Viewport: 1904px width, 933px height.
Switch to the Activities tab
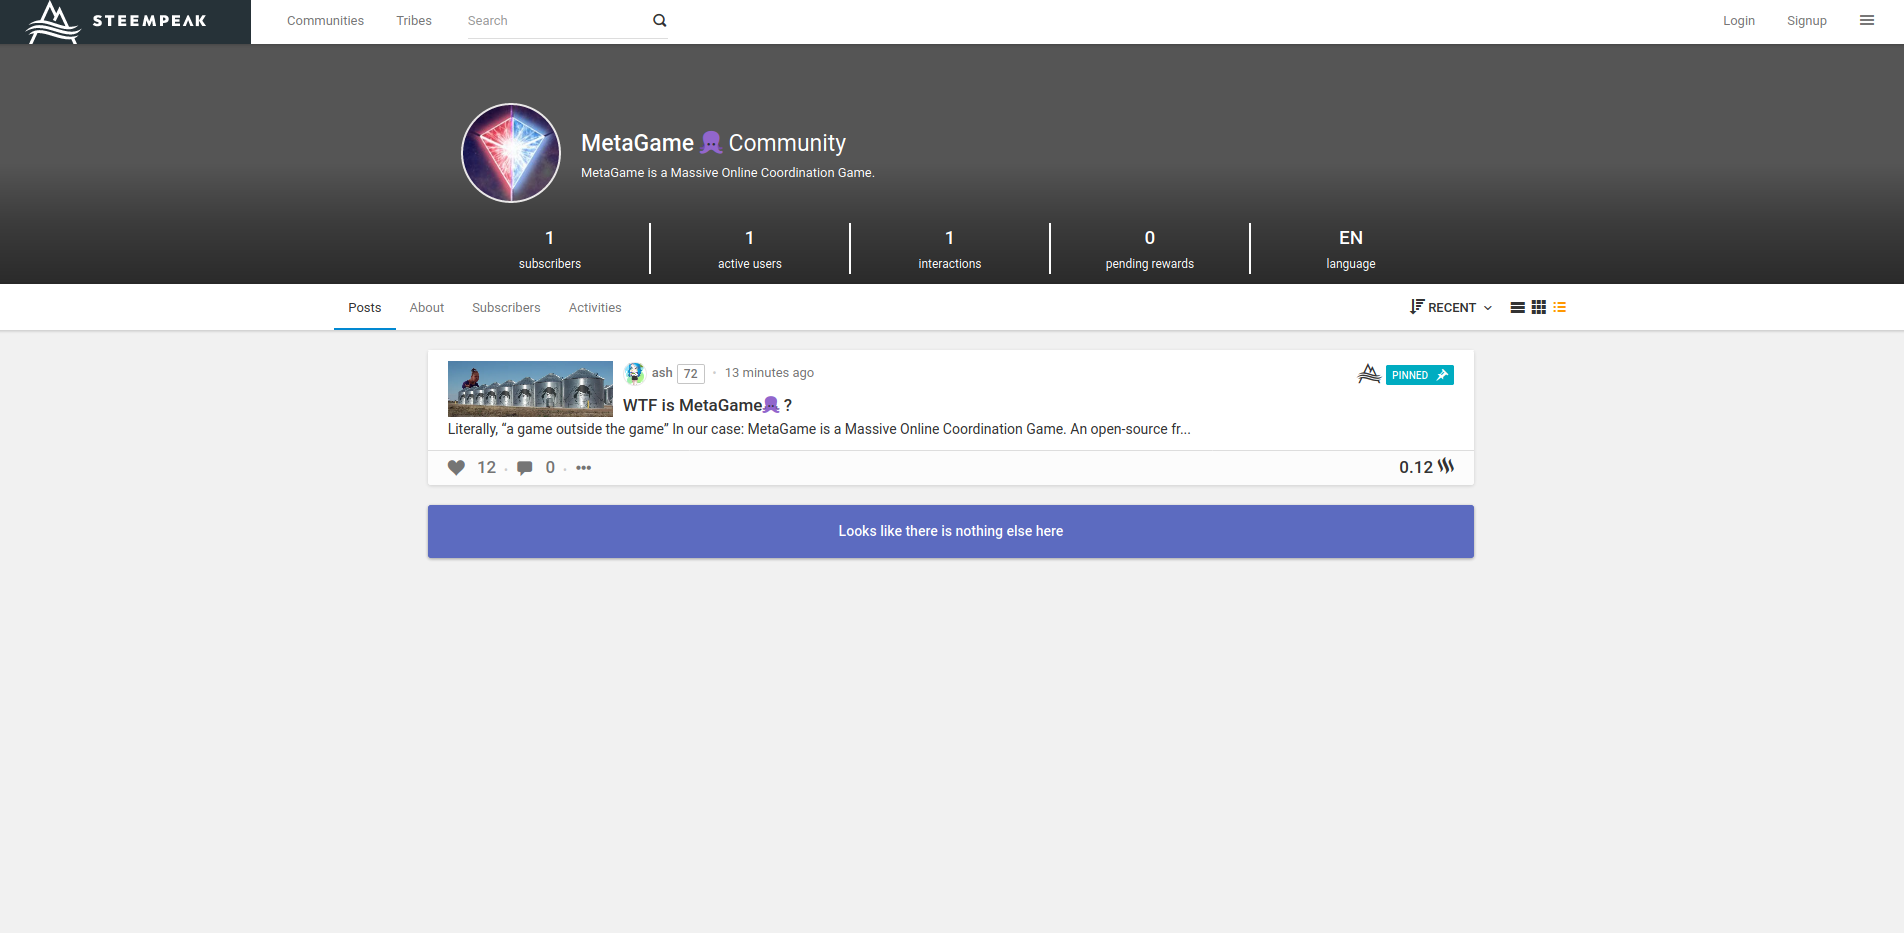(595, 307)
